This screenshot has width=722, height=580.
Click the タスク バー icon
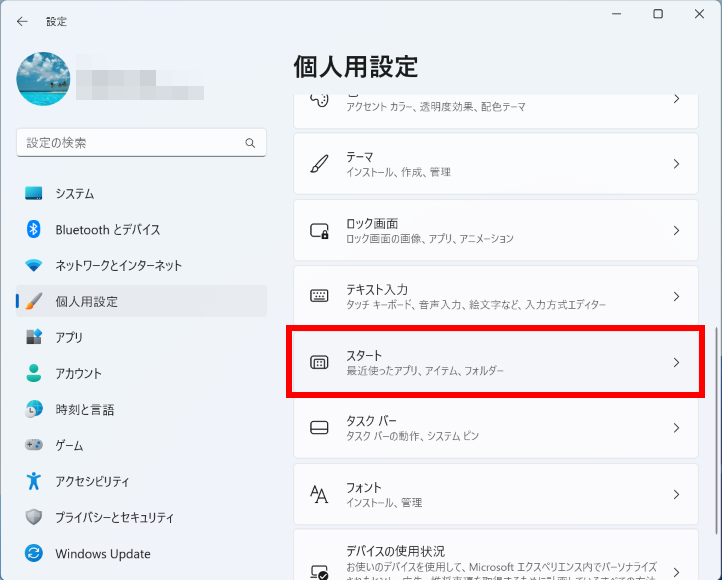click(319, 428)
